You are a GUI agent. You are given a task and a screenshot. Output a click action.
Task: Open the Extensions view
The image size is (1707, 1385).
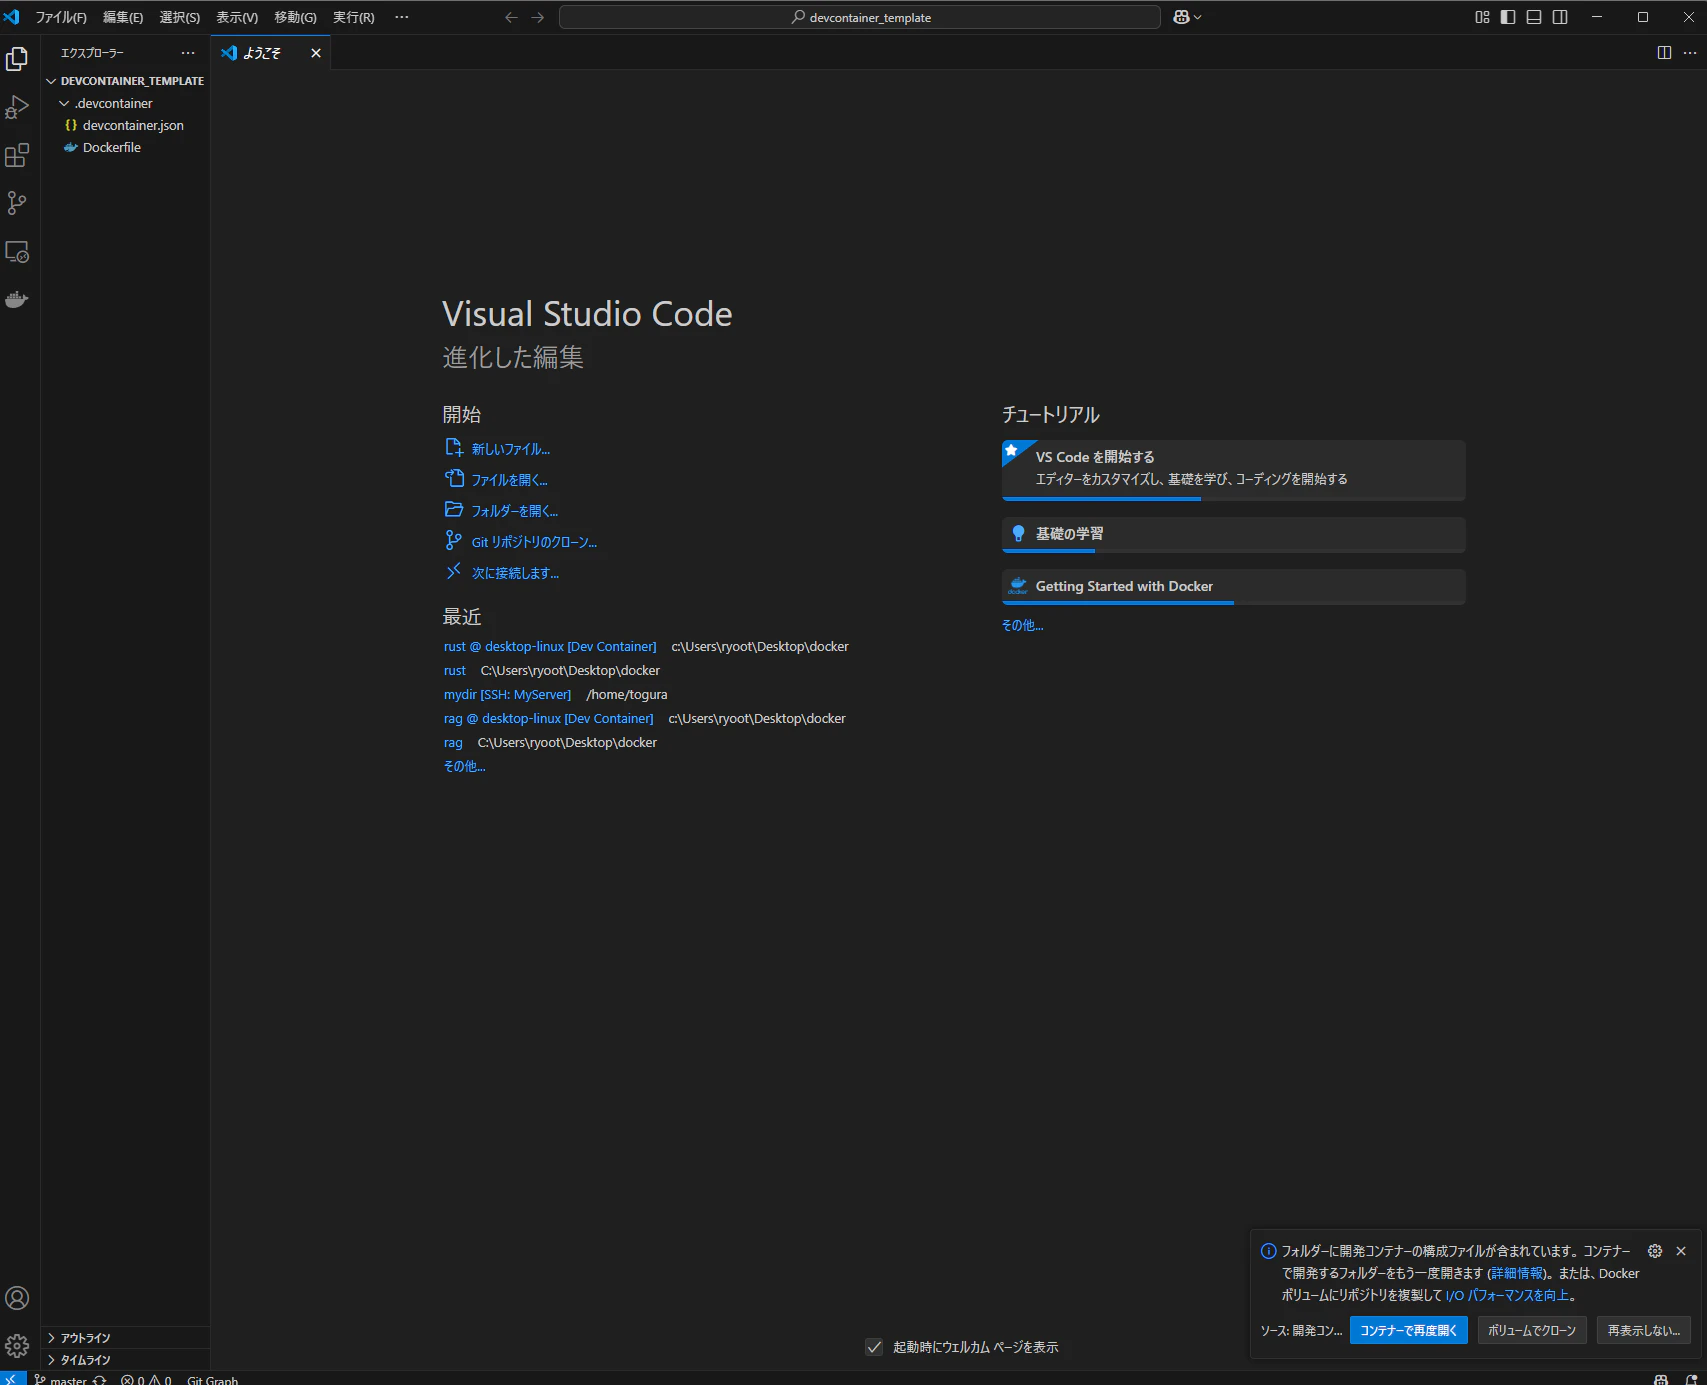17,155
